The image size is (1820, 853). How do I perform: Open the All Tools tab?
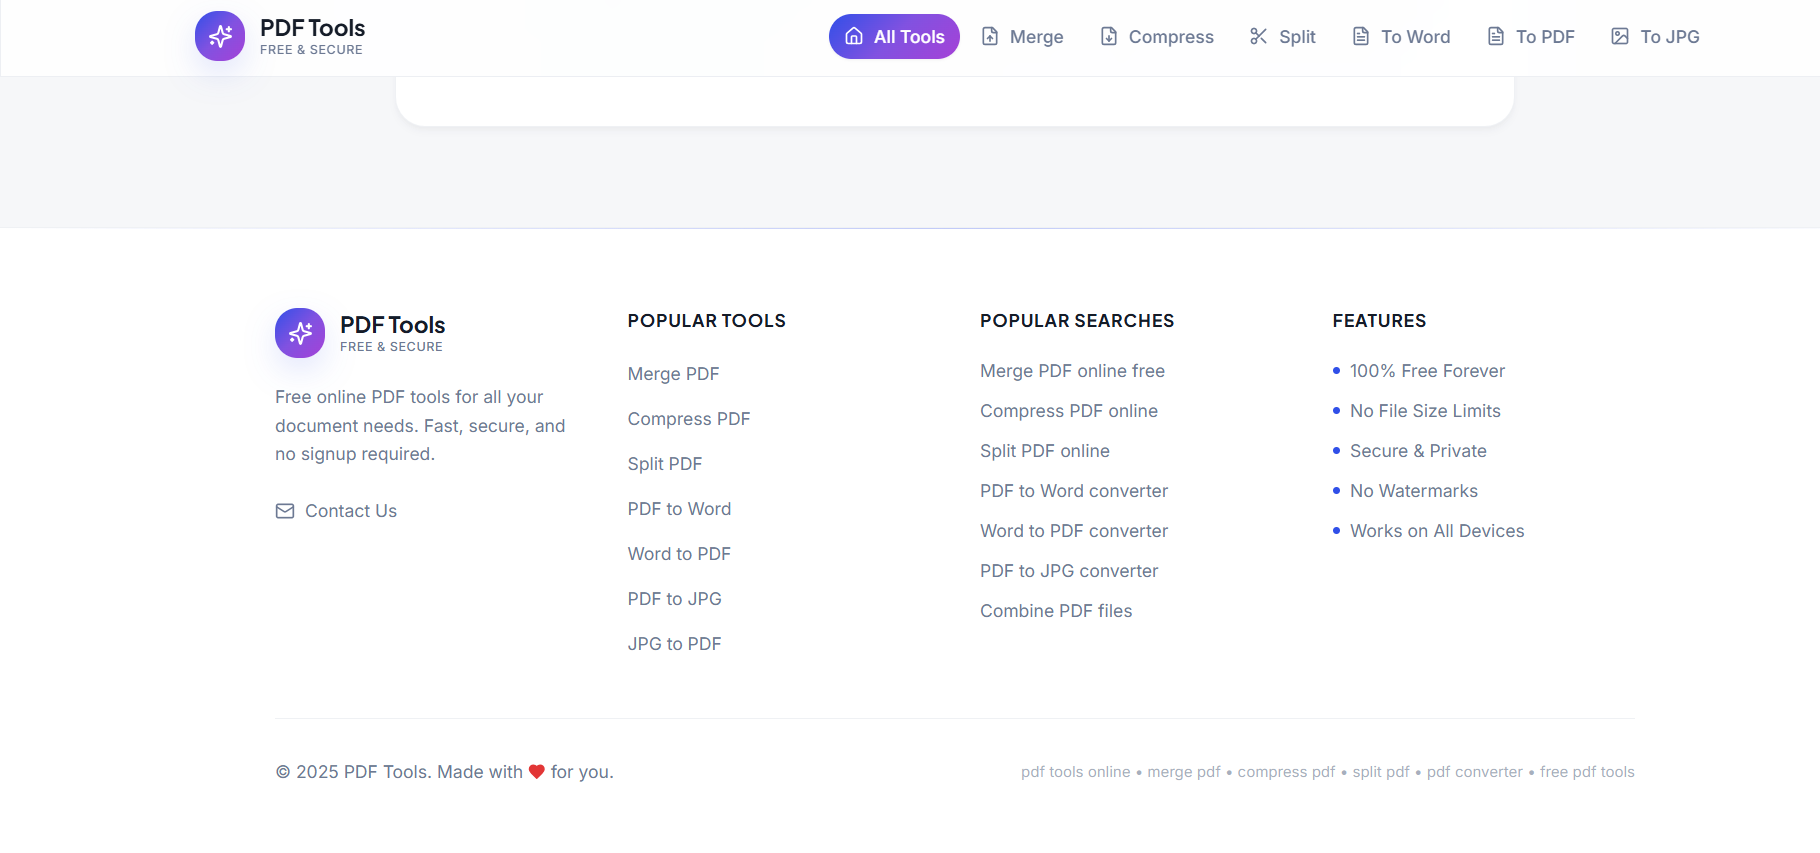[894, 37]
